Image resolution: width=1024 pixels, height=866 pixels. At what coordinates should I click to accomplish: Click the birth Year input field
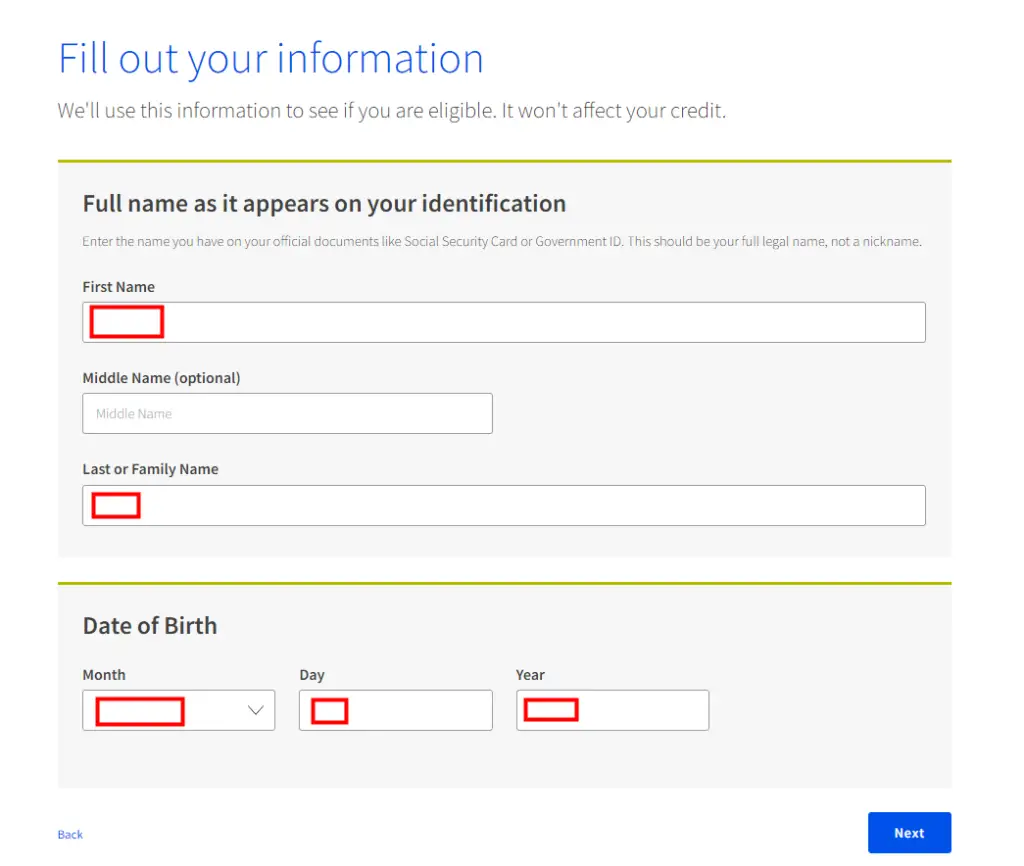[612, 710]
